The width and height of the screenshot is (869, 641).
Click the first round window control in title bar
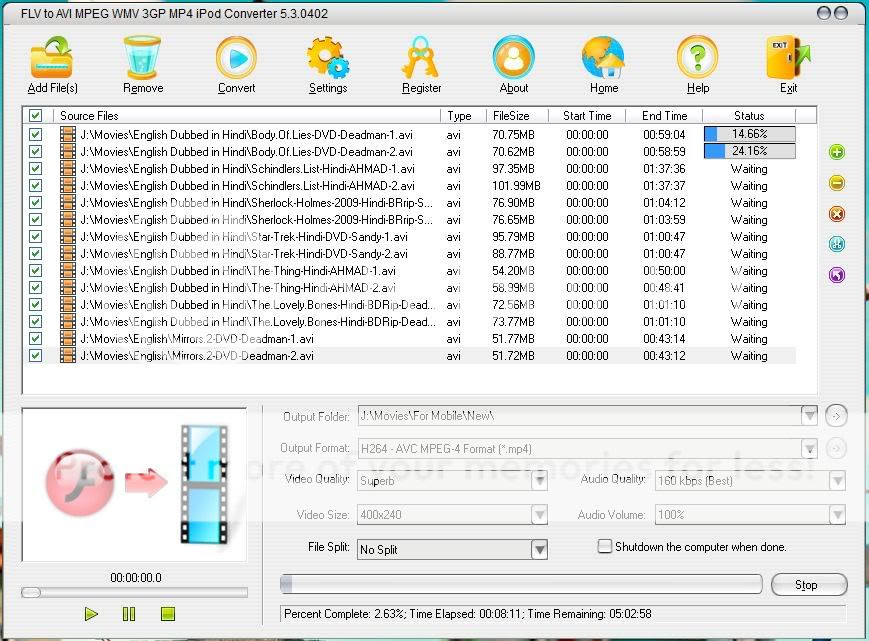pyautogui.click(x=824, y=13)
